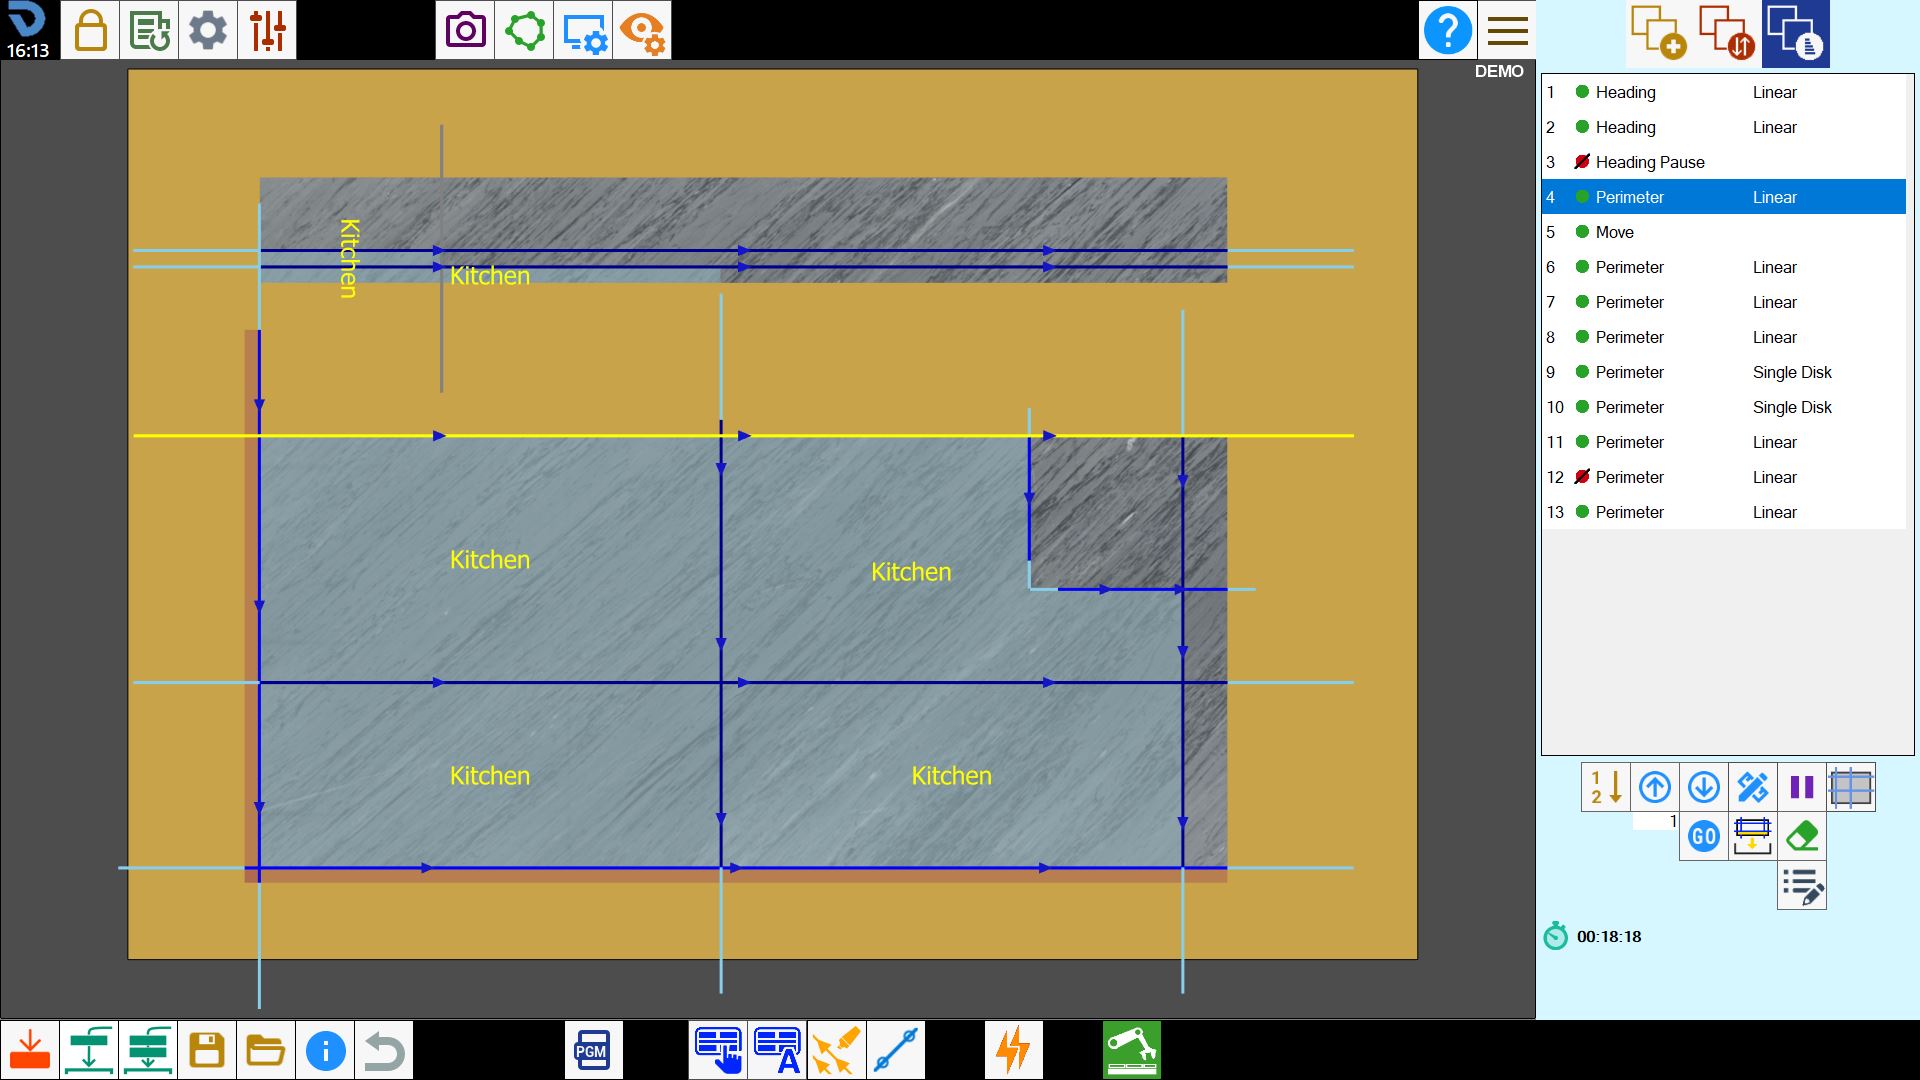Click the rotated vertical Kitchen label
The height and width of the screenshot is (1080, 1920).
click(348, 258)
